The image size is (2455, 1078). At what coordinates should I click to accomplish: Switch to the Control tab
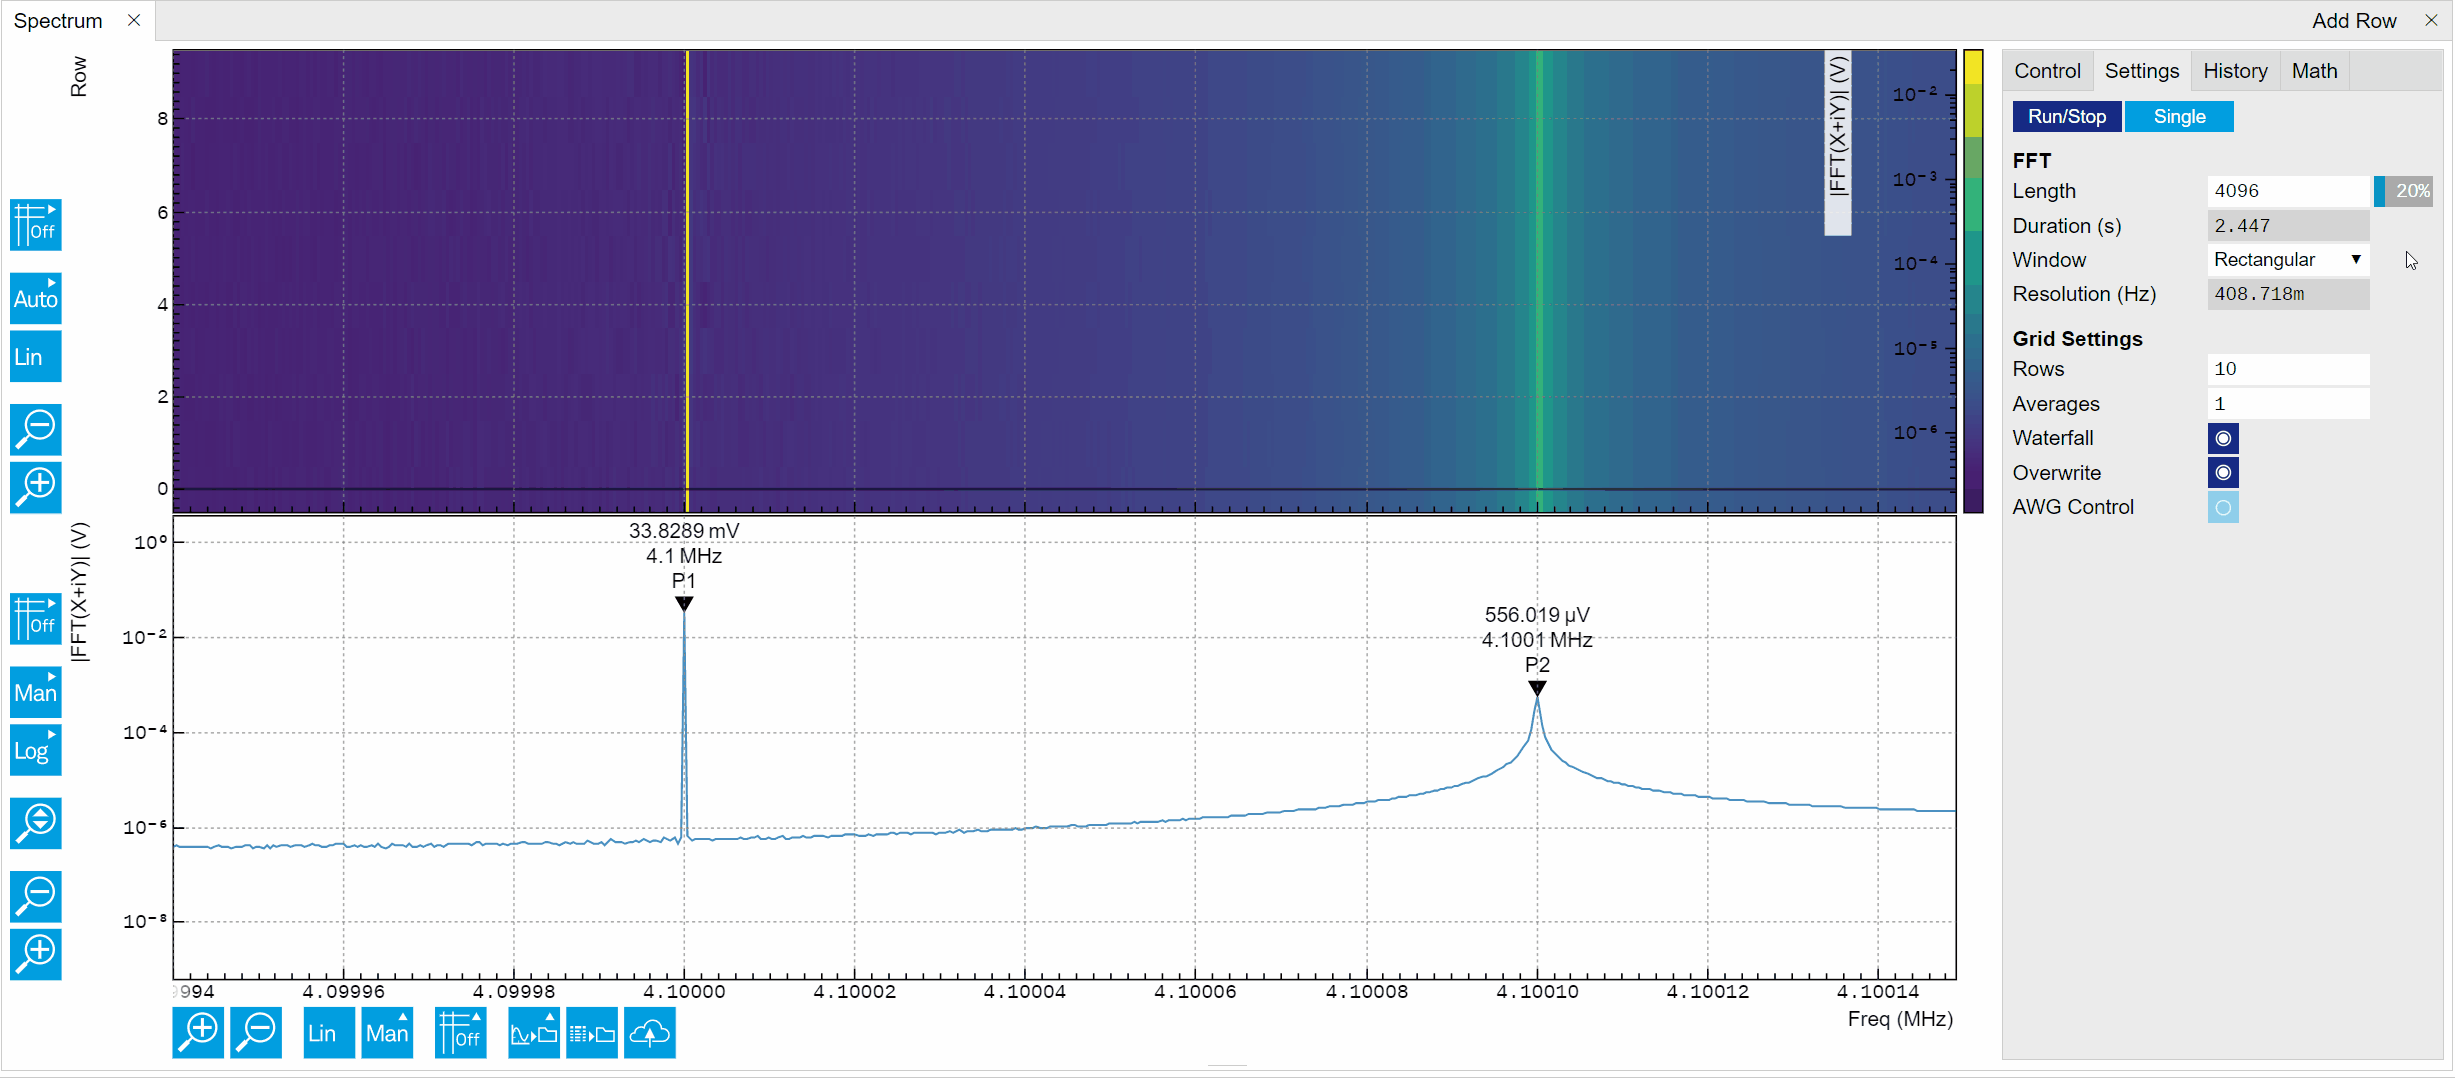point(2047,71)
